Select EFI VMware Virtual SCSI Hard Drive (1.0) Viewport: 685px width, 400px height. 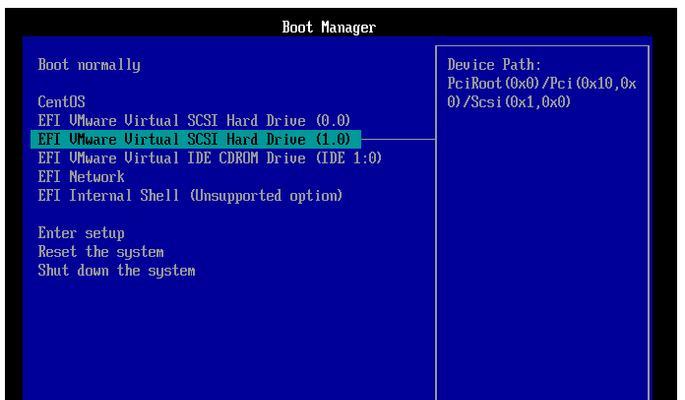pos(196,139)
